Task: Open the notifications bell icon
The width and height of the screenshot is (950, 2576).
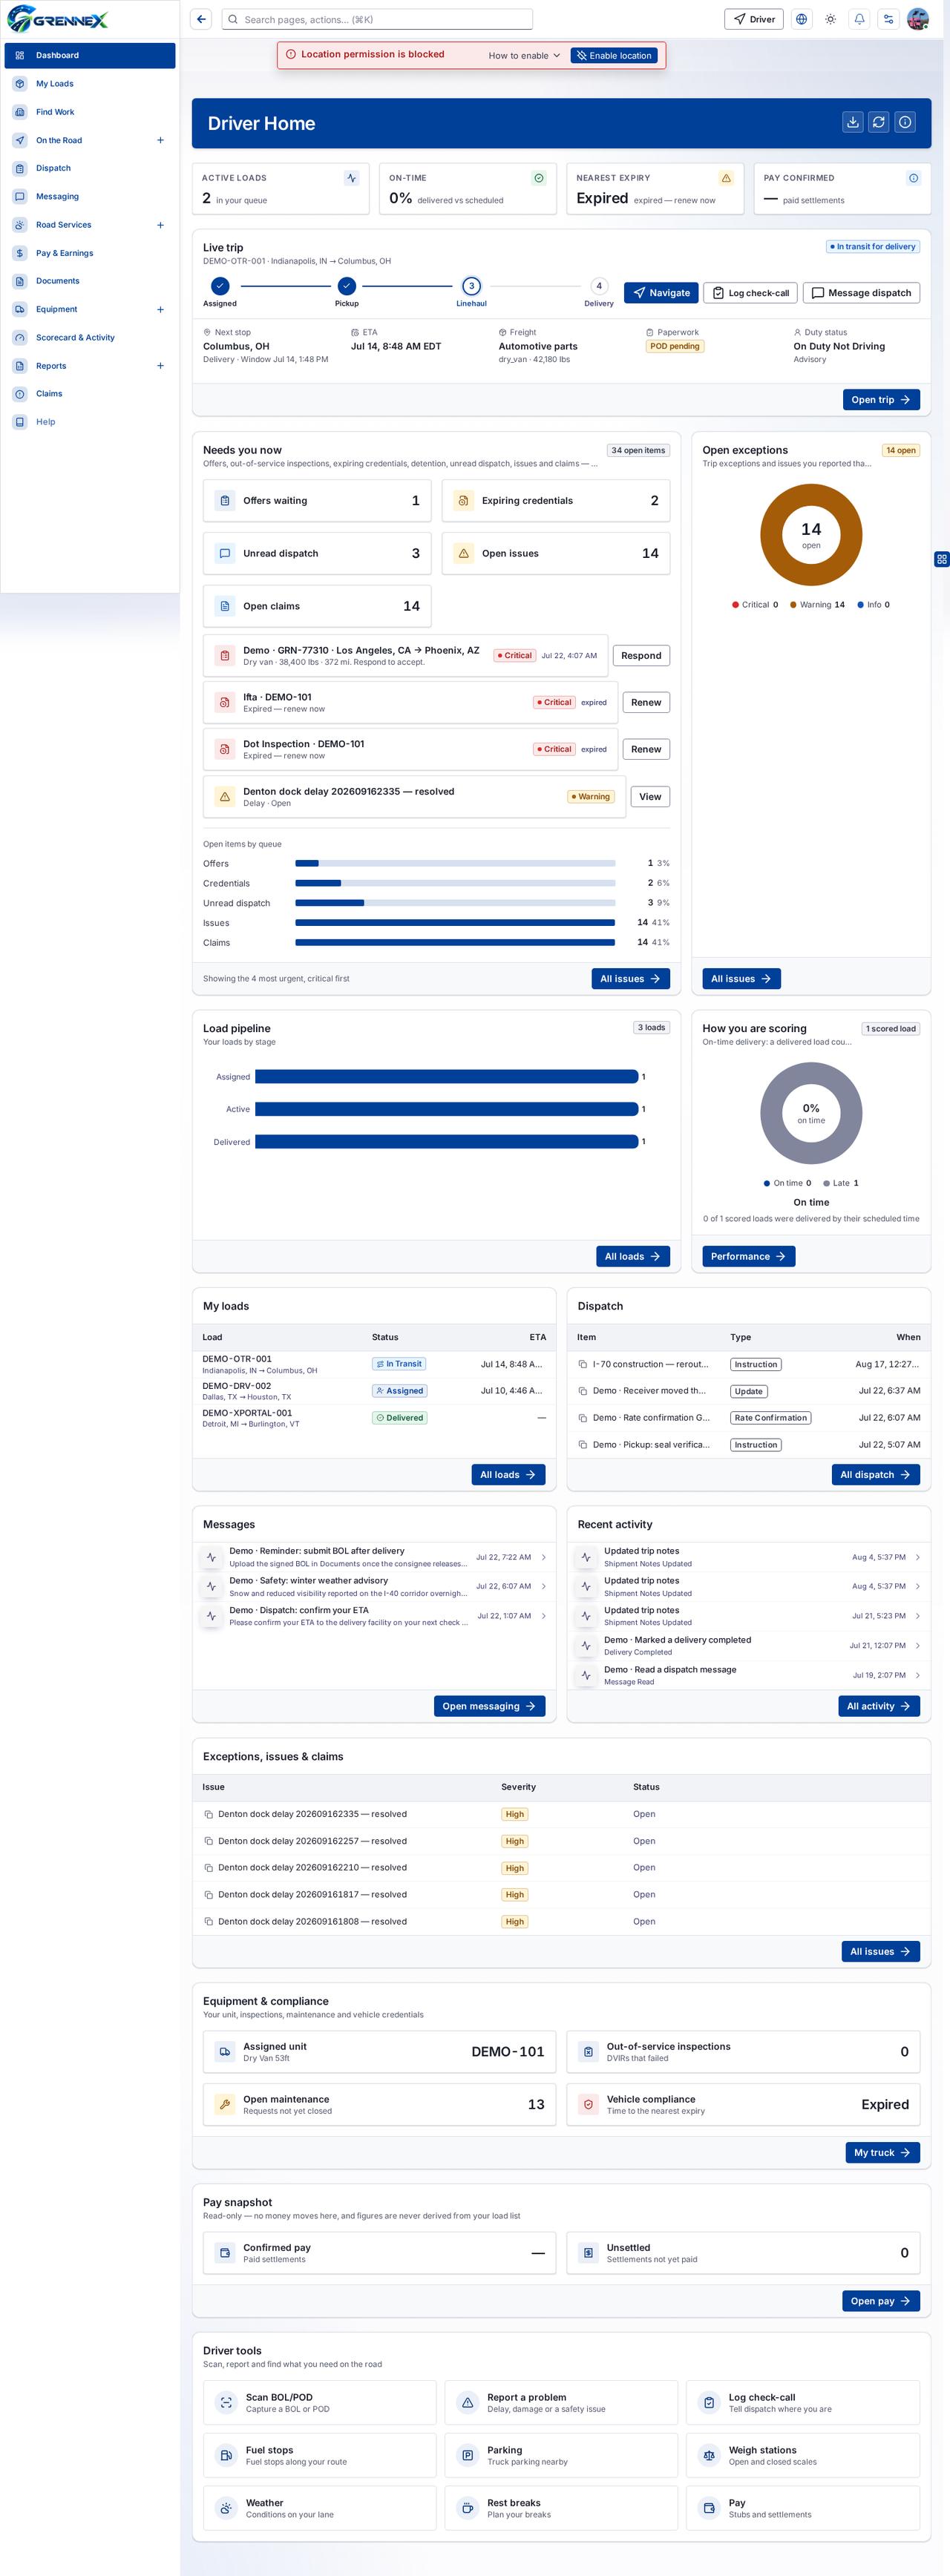Action: click(x=859, y=19)
